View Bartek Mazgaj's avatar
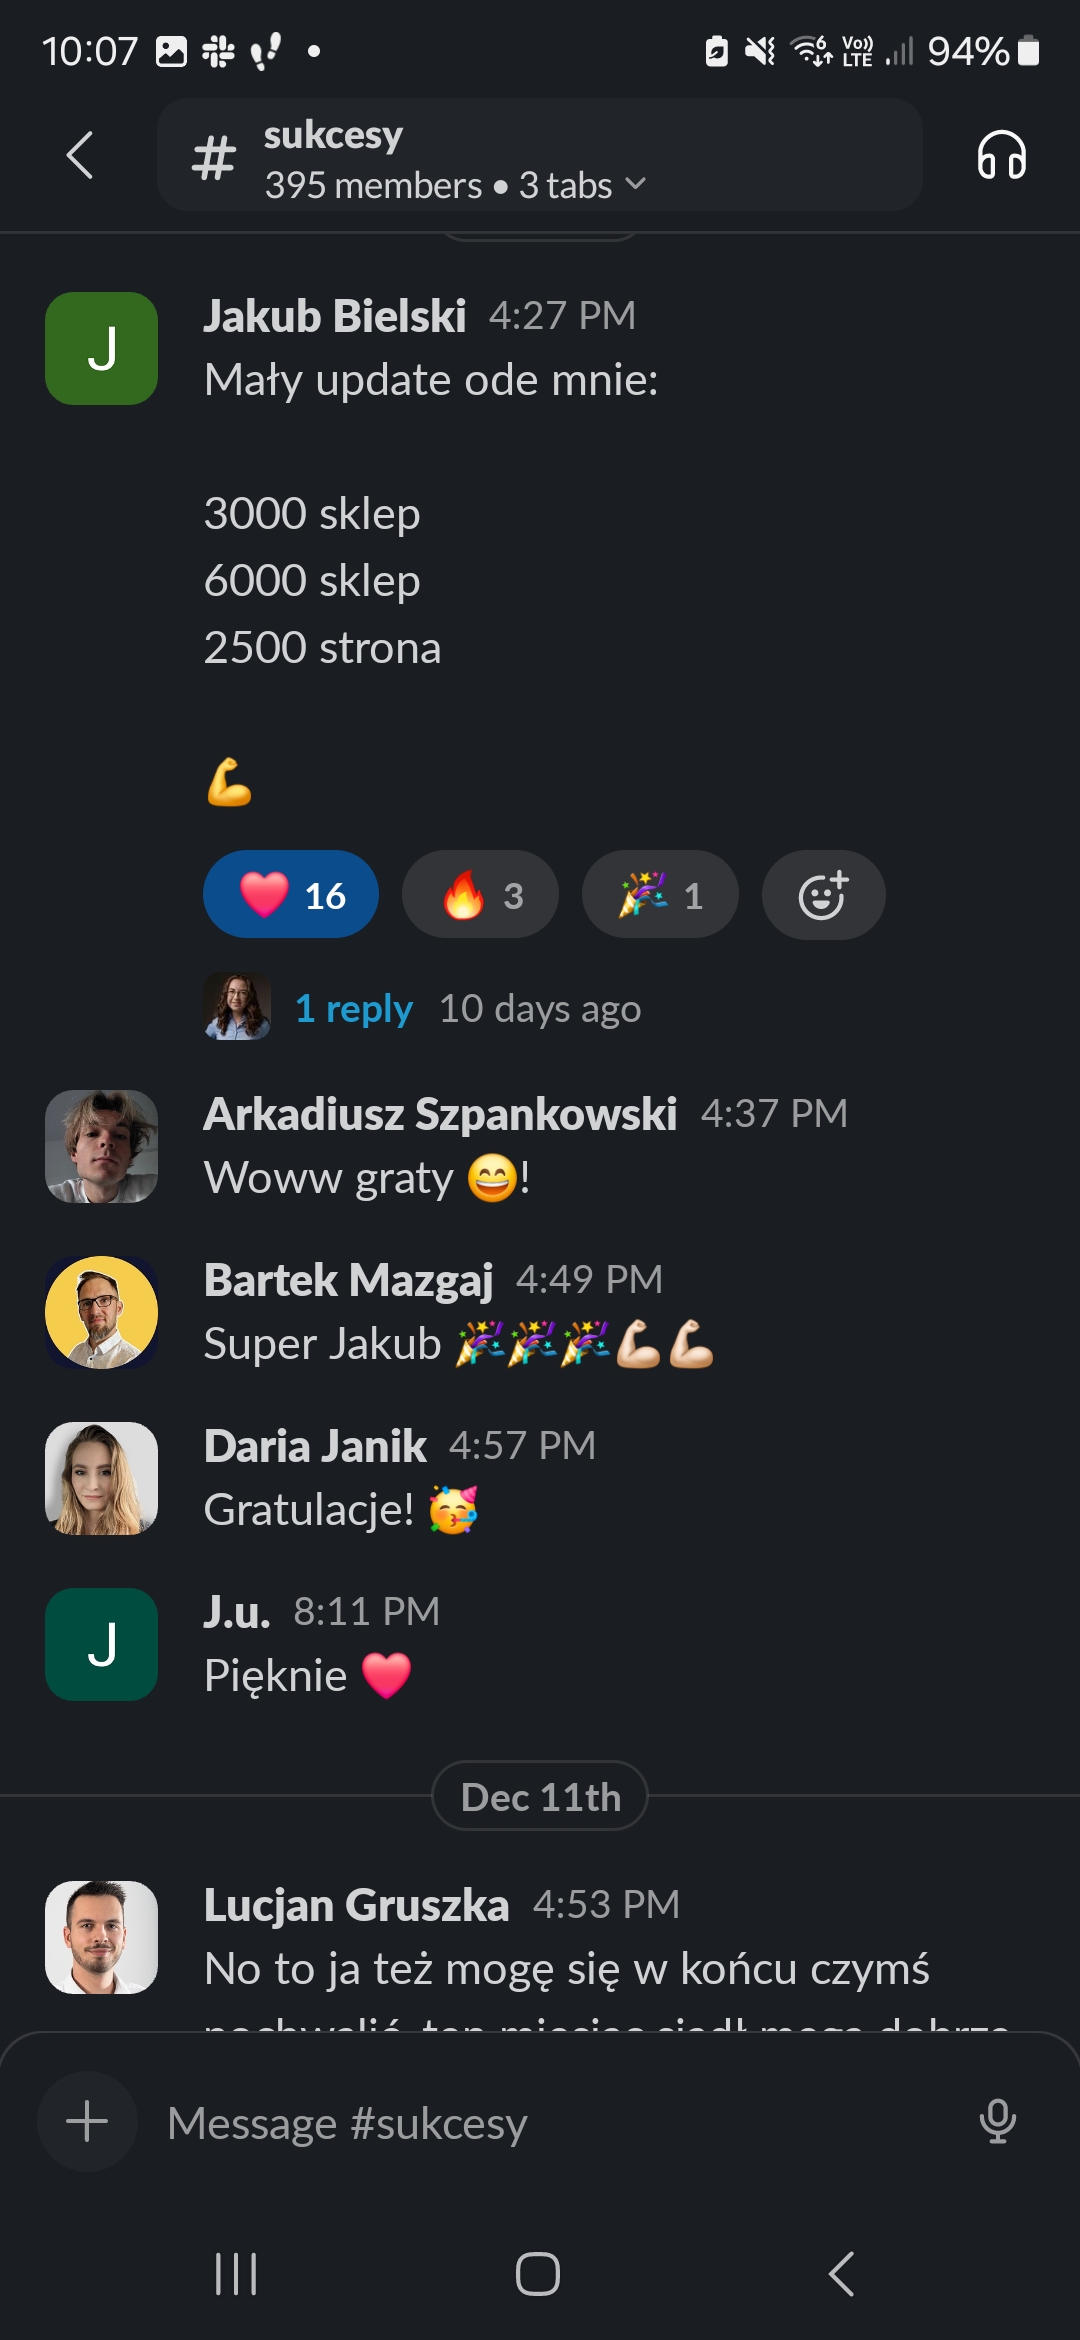The image size is (1080, 2340). click(101, 1312)
